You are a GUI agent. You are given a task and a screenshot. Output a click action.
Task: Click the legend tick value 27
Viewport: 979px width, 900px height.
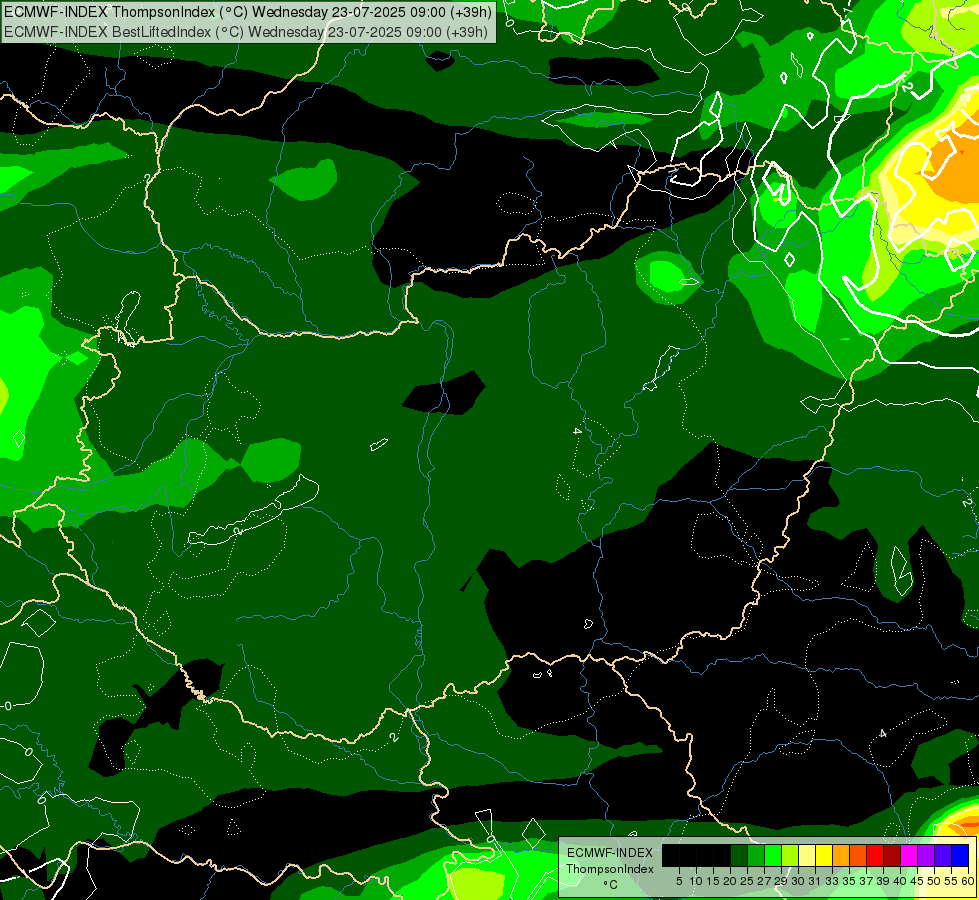tap(764, 881)
